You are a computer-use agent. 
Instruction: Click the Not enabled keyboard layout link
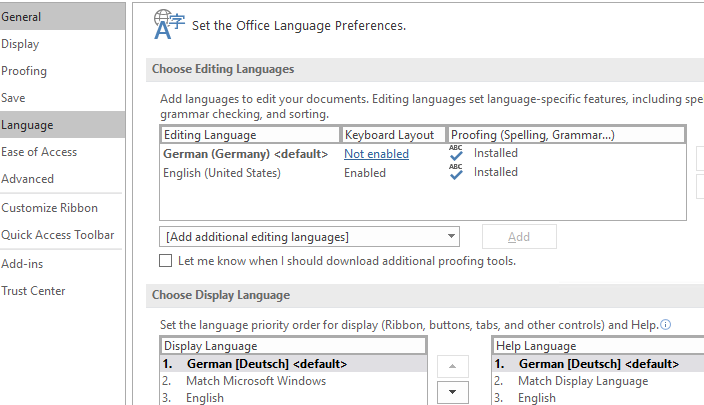(376, 154)
